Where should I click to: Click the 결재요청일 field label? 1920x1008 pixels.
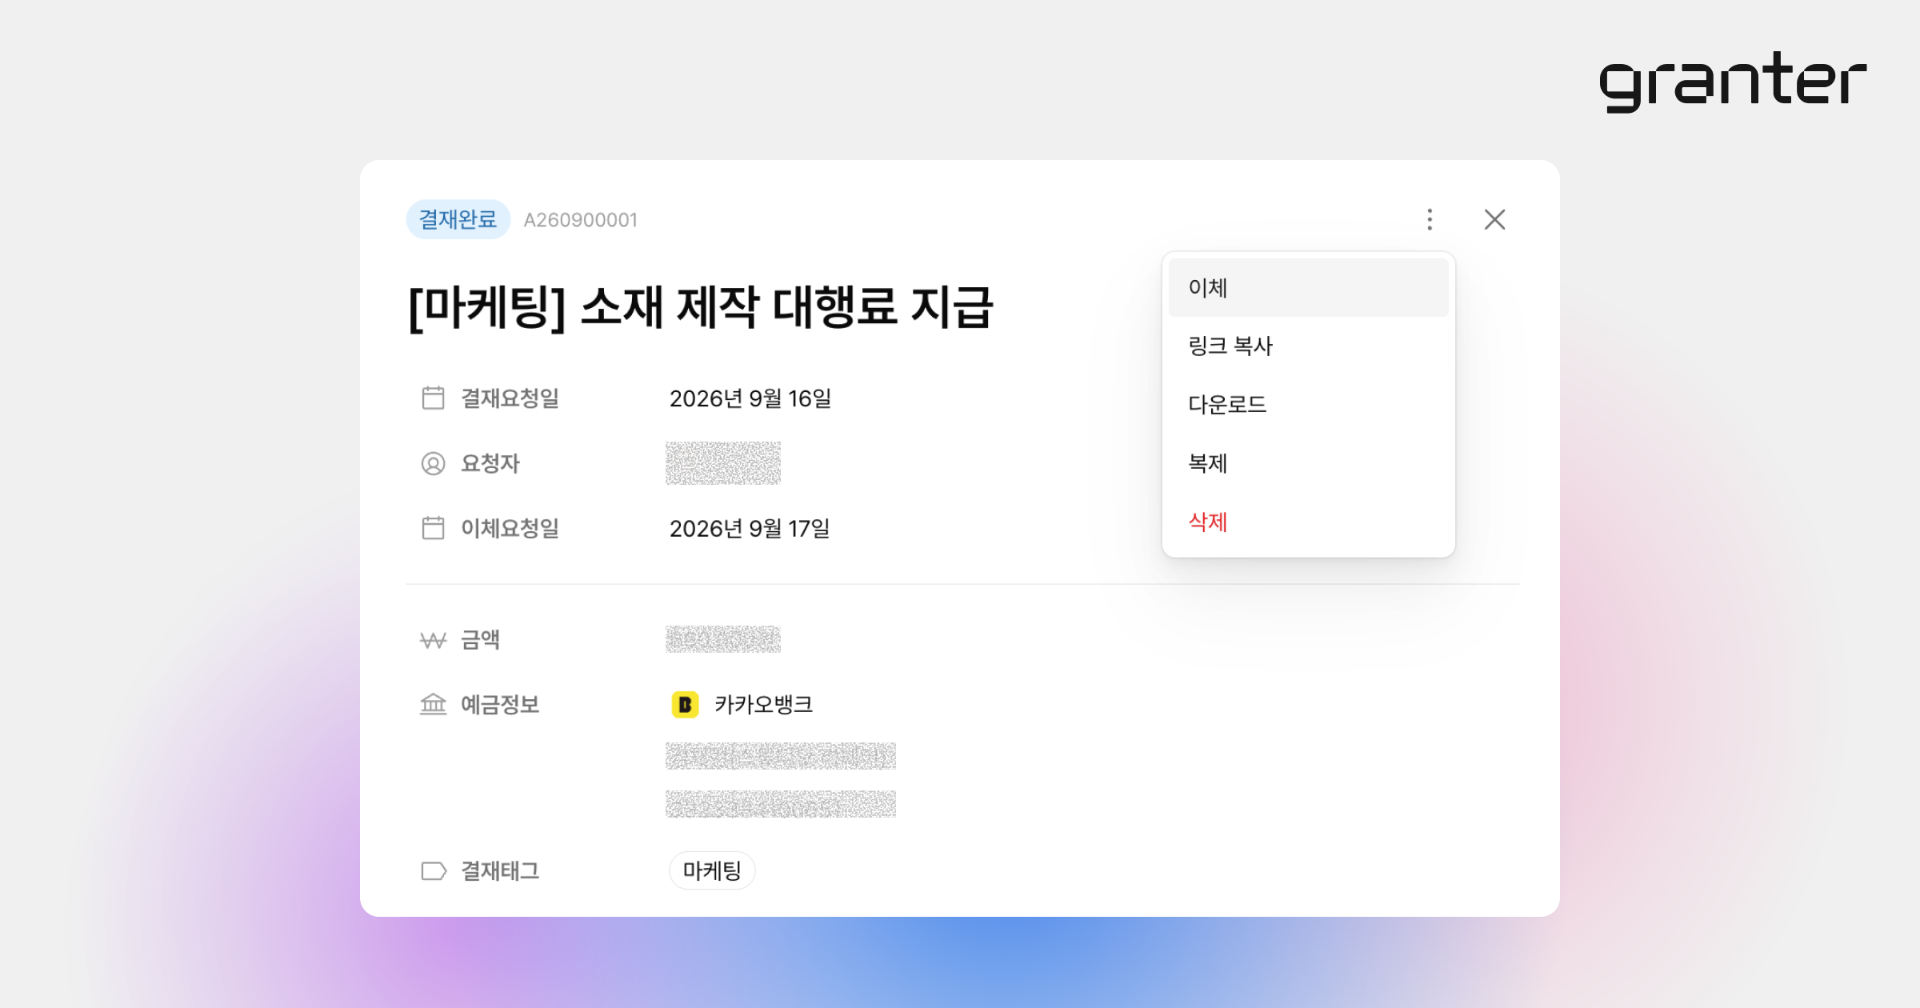point(510,398)
